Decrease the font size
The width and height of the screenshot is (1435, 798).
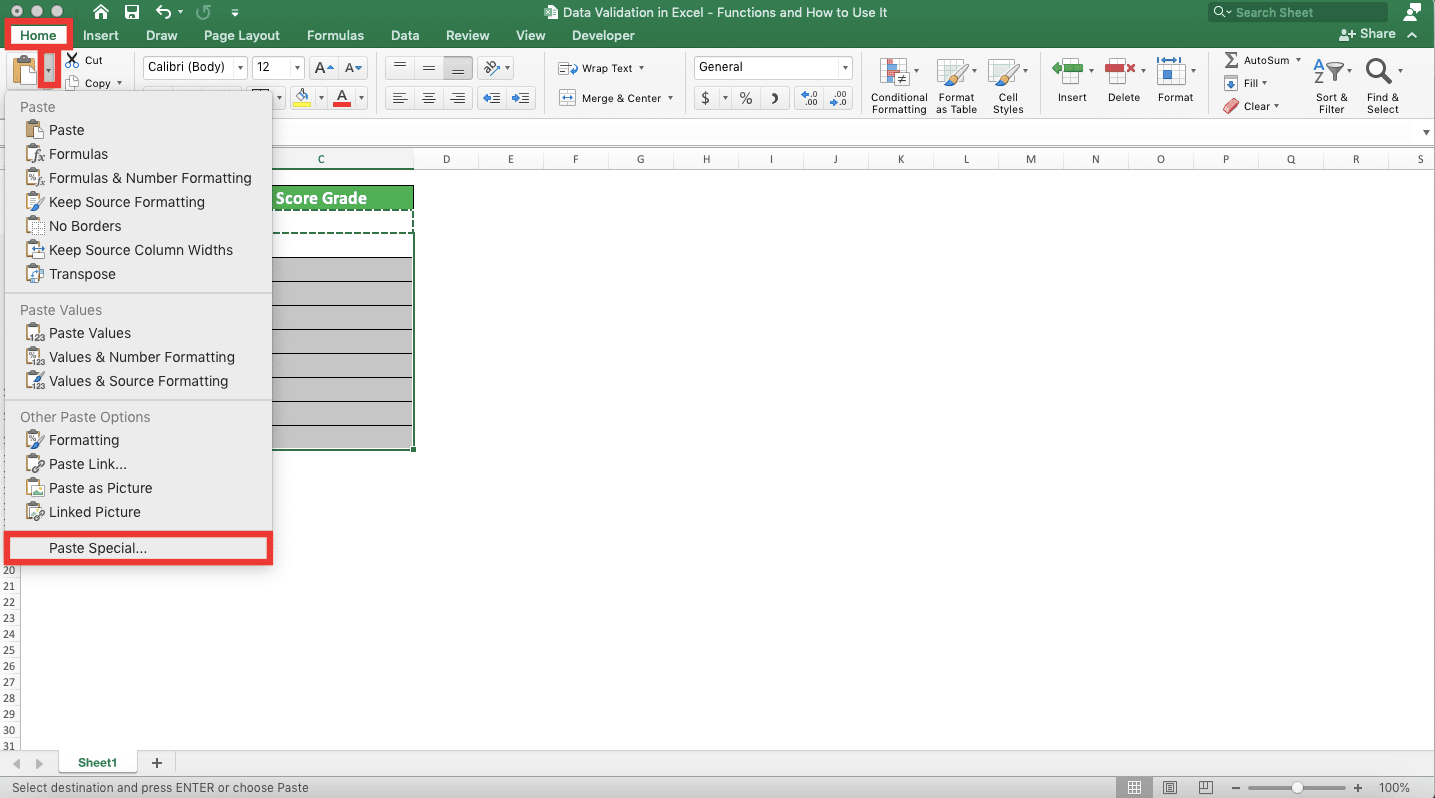coord(354,68)
